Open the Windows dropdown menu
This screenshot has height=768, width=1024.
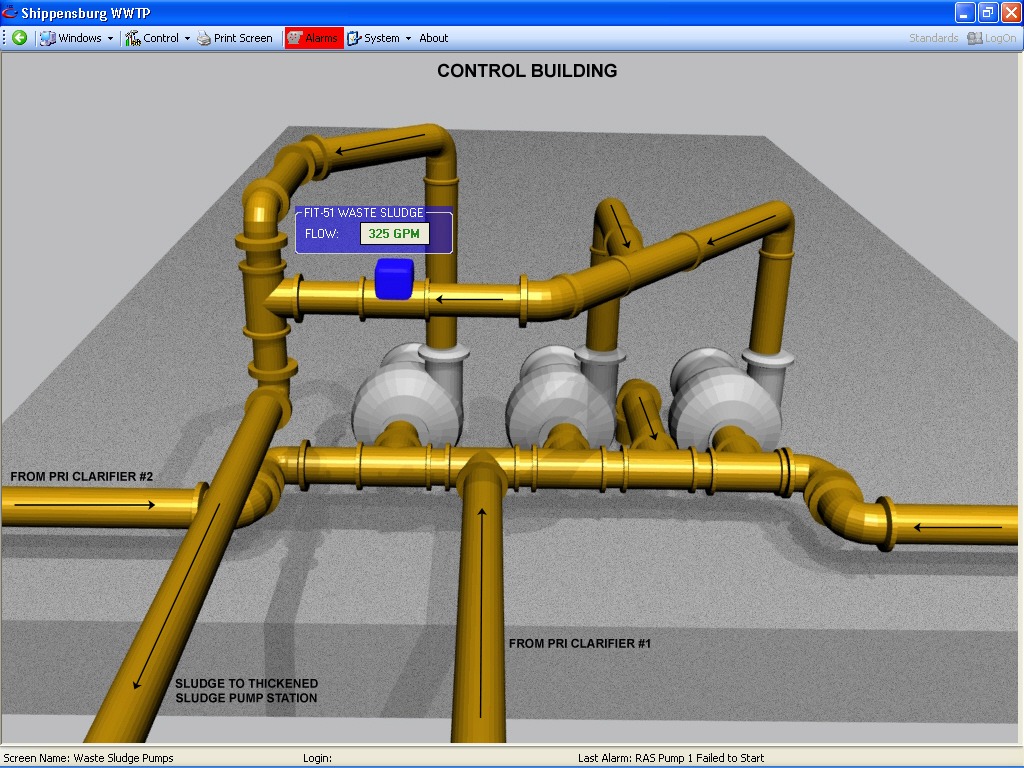tap(77, 38)
